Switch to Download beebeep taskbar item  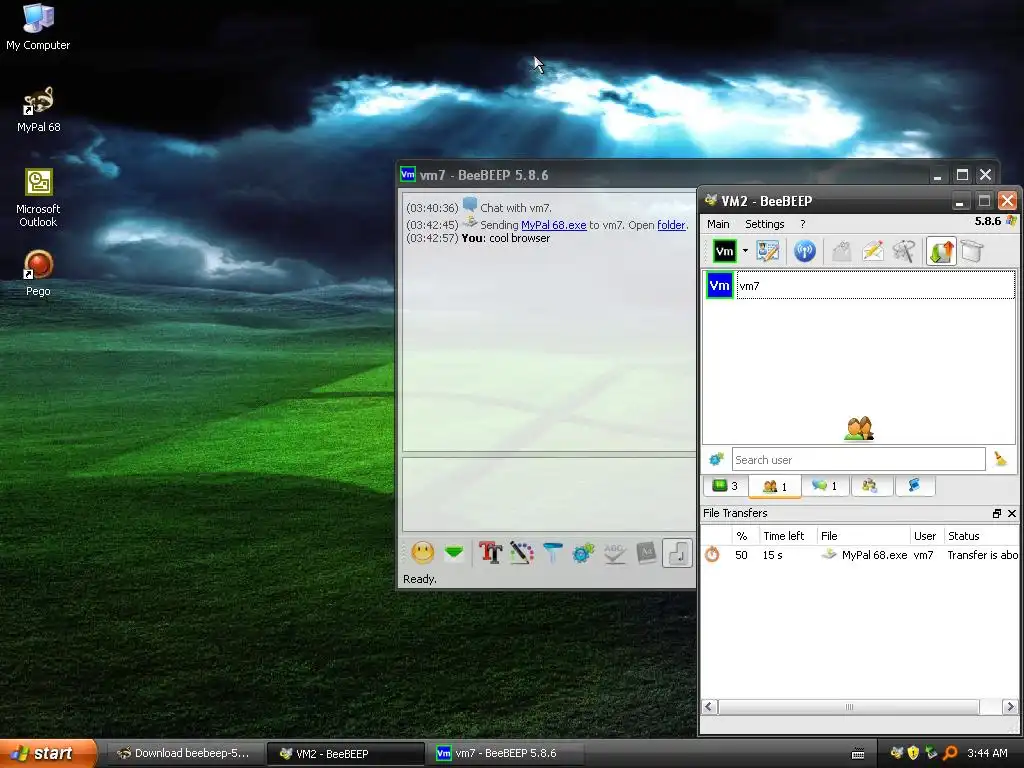pos(184,754)
